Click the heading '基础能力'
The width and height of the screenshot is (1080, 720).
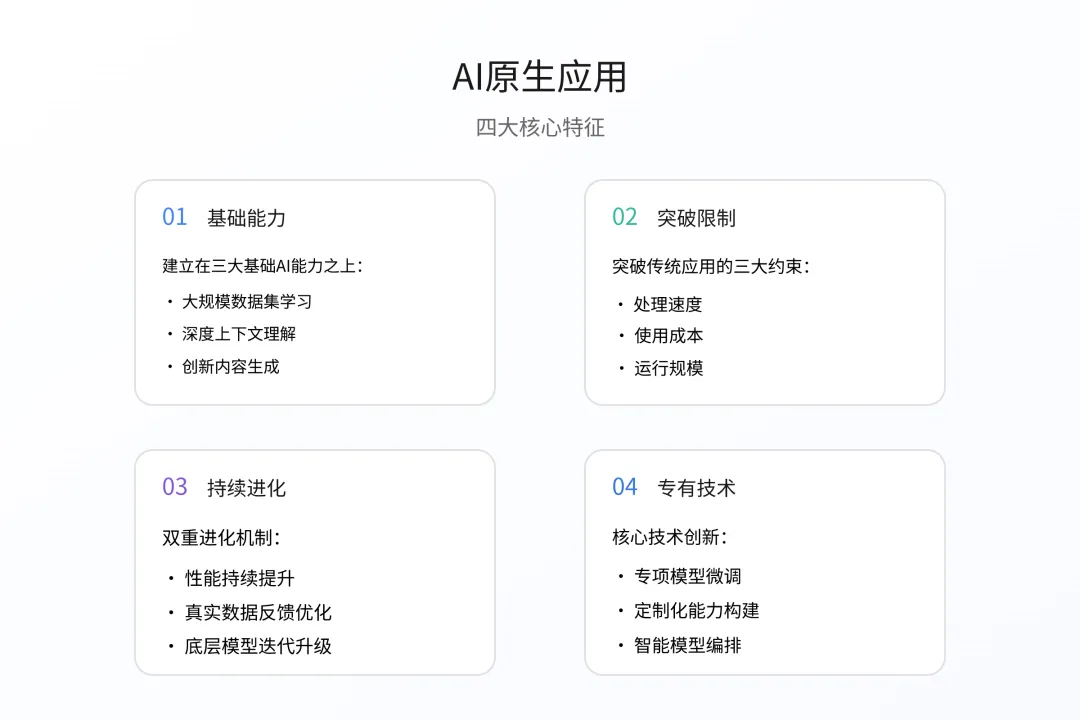(x=247, y=218)
